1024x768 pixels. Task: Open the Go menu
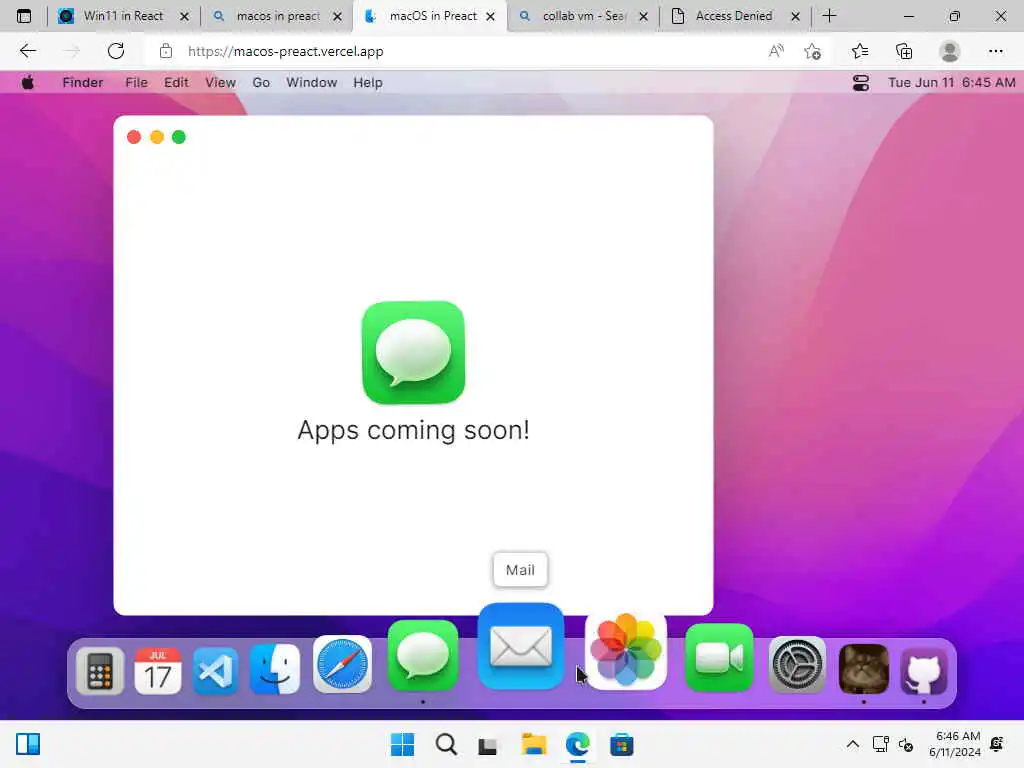point(261,82)
